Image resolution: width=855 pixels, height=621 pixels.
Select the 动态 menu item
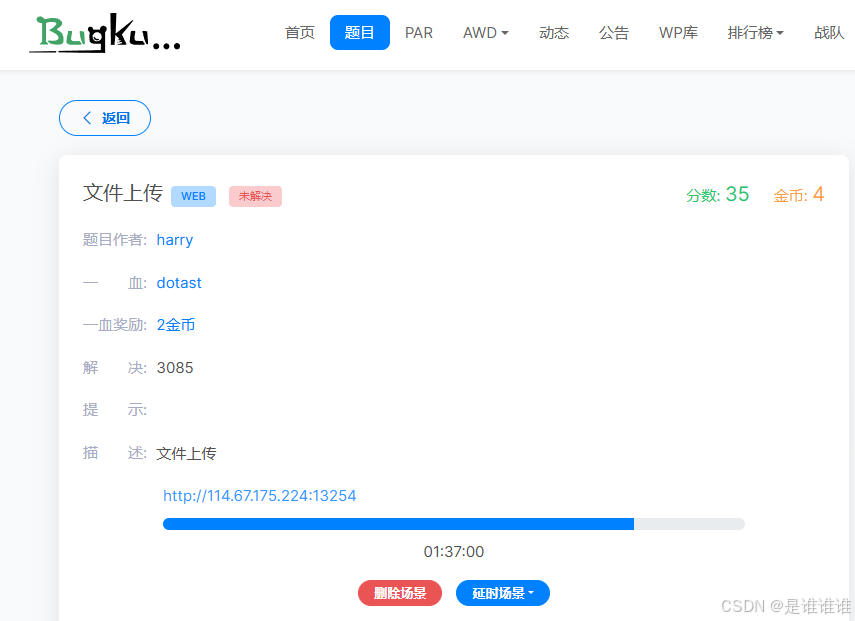tap(554, 32)
